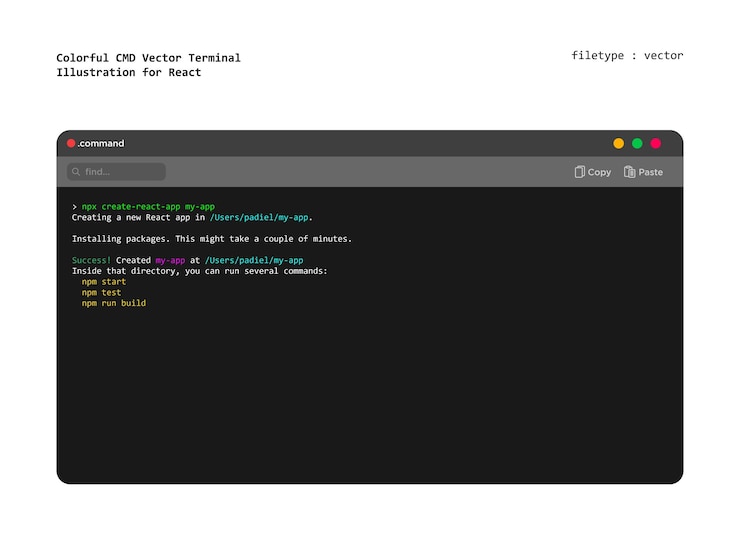740x540 pixels.
Task: Click 'Creating a new React app in' text
Action: click(138, 218)
